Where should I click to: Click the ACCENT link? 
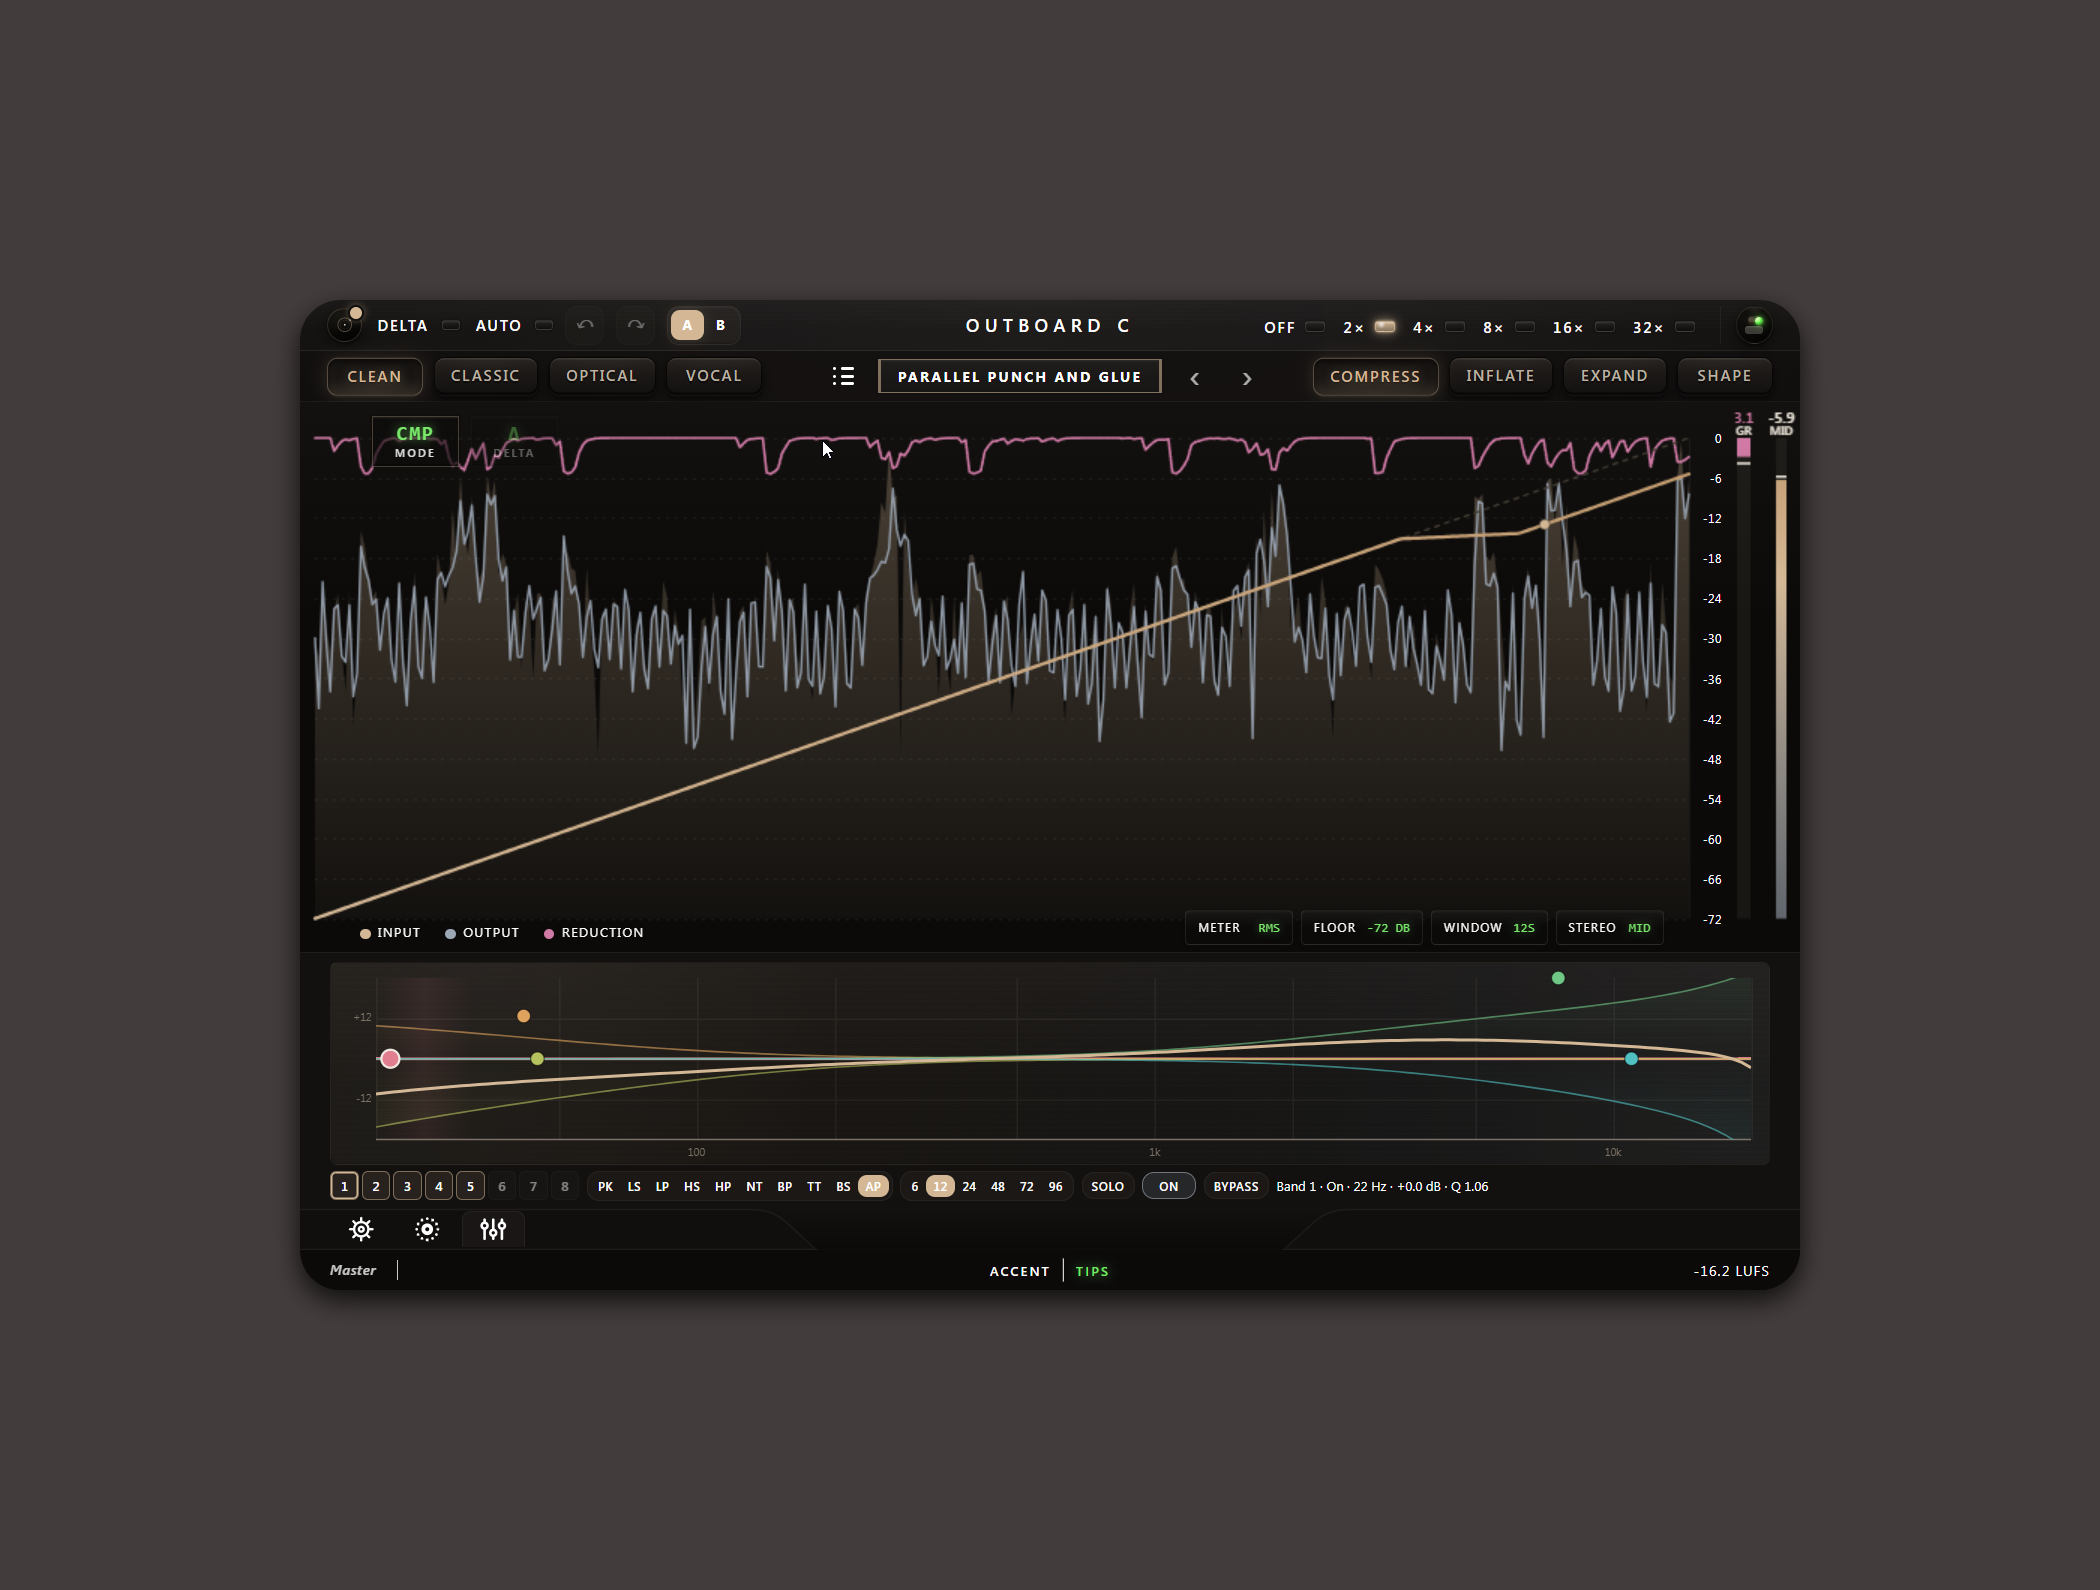pos(1019,1271)
